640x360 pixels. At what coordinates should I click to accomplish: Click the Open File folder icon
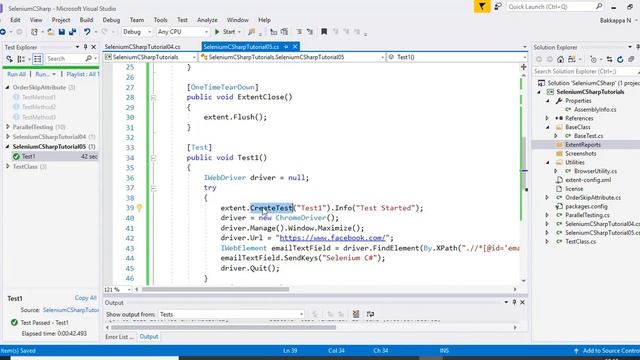pos(51,32)
